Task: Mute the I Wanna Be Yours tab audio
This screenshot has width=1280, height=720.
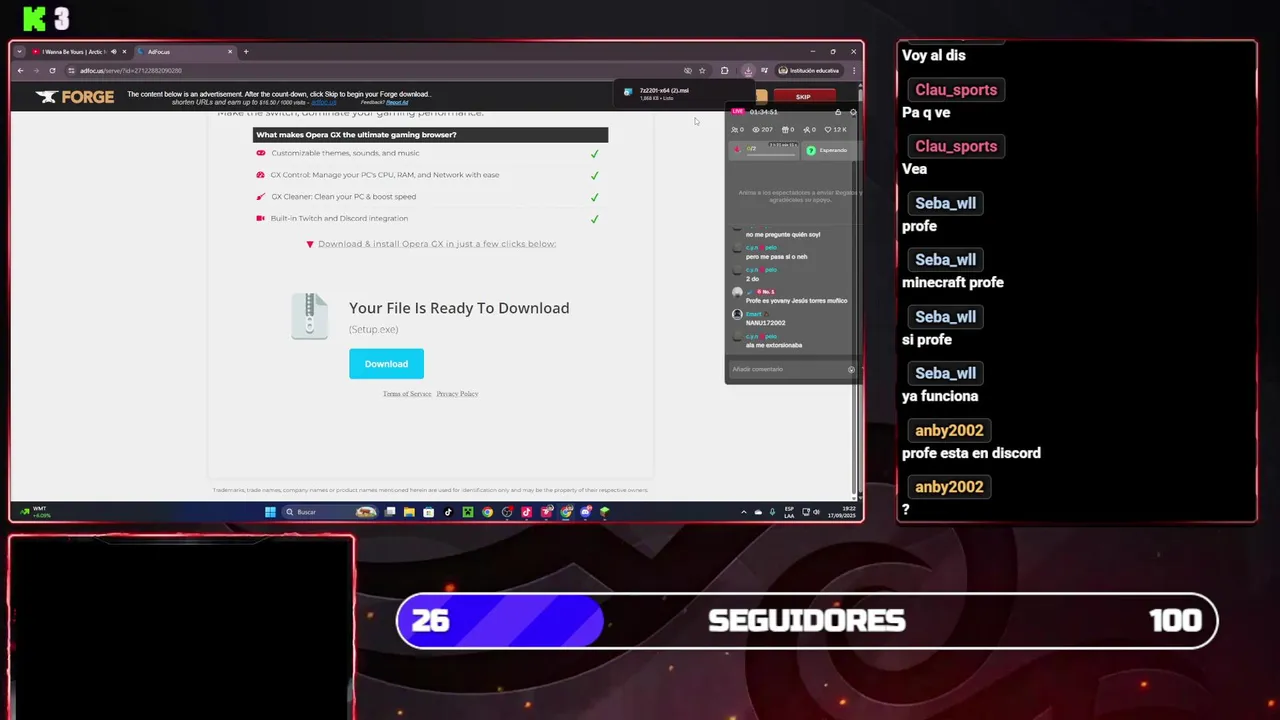Action: click(114, 52)
